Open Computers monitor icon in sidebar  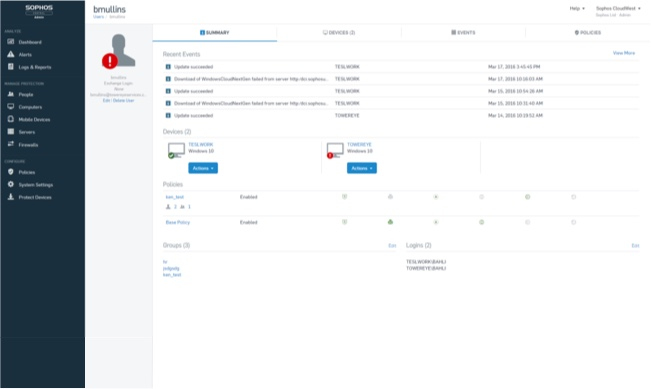(11, 107)
